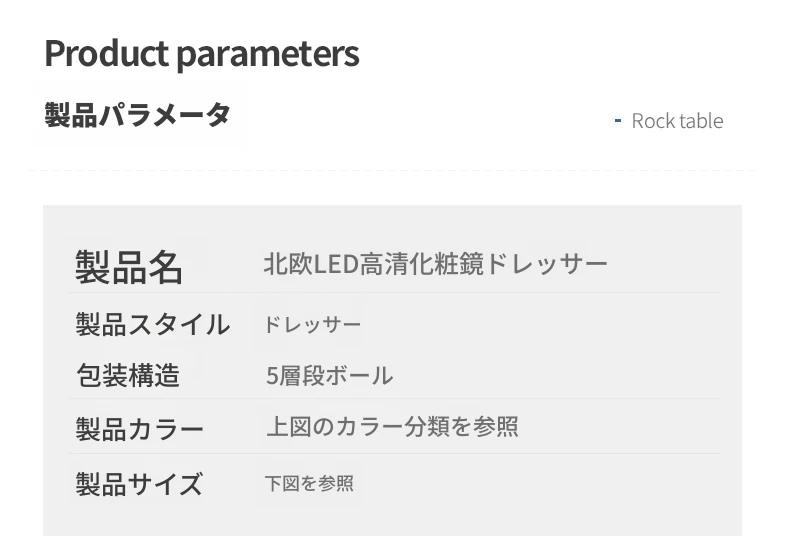790x558 pixels.
Task: Select the 製品パラメータ subtitle text
Action: pos(138,115)
